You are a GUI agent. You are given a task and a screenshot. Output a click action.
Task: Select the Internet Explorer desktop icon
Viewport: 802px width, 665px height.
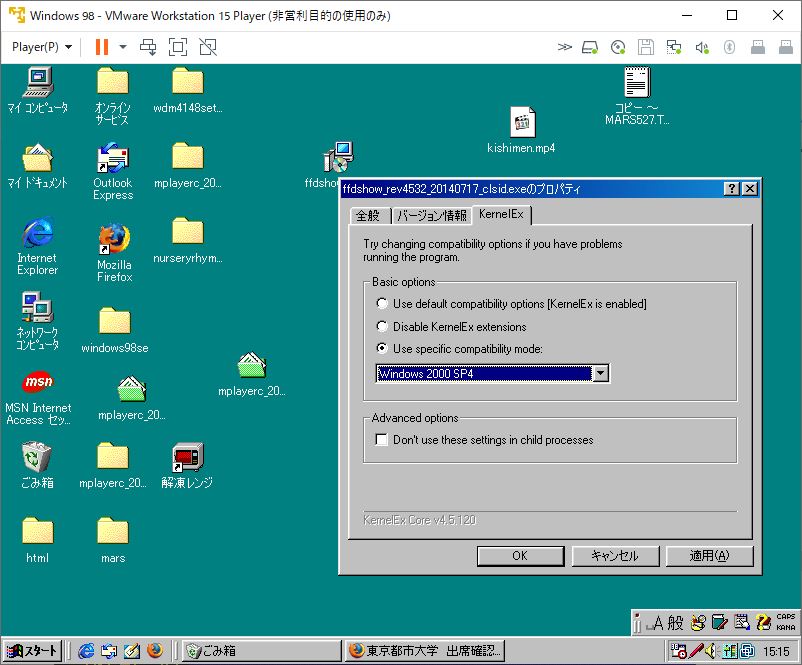tap(37, 246)
